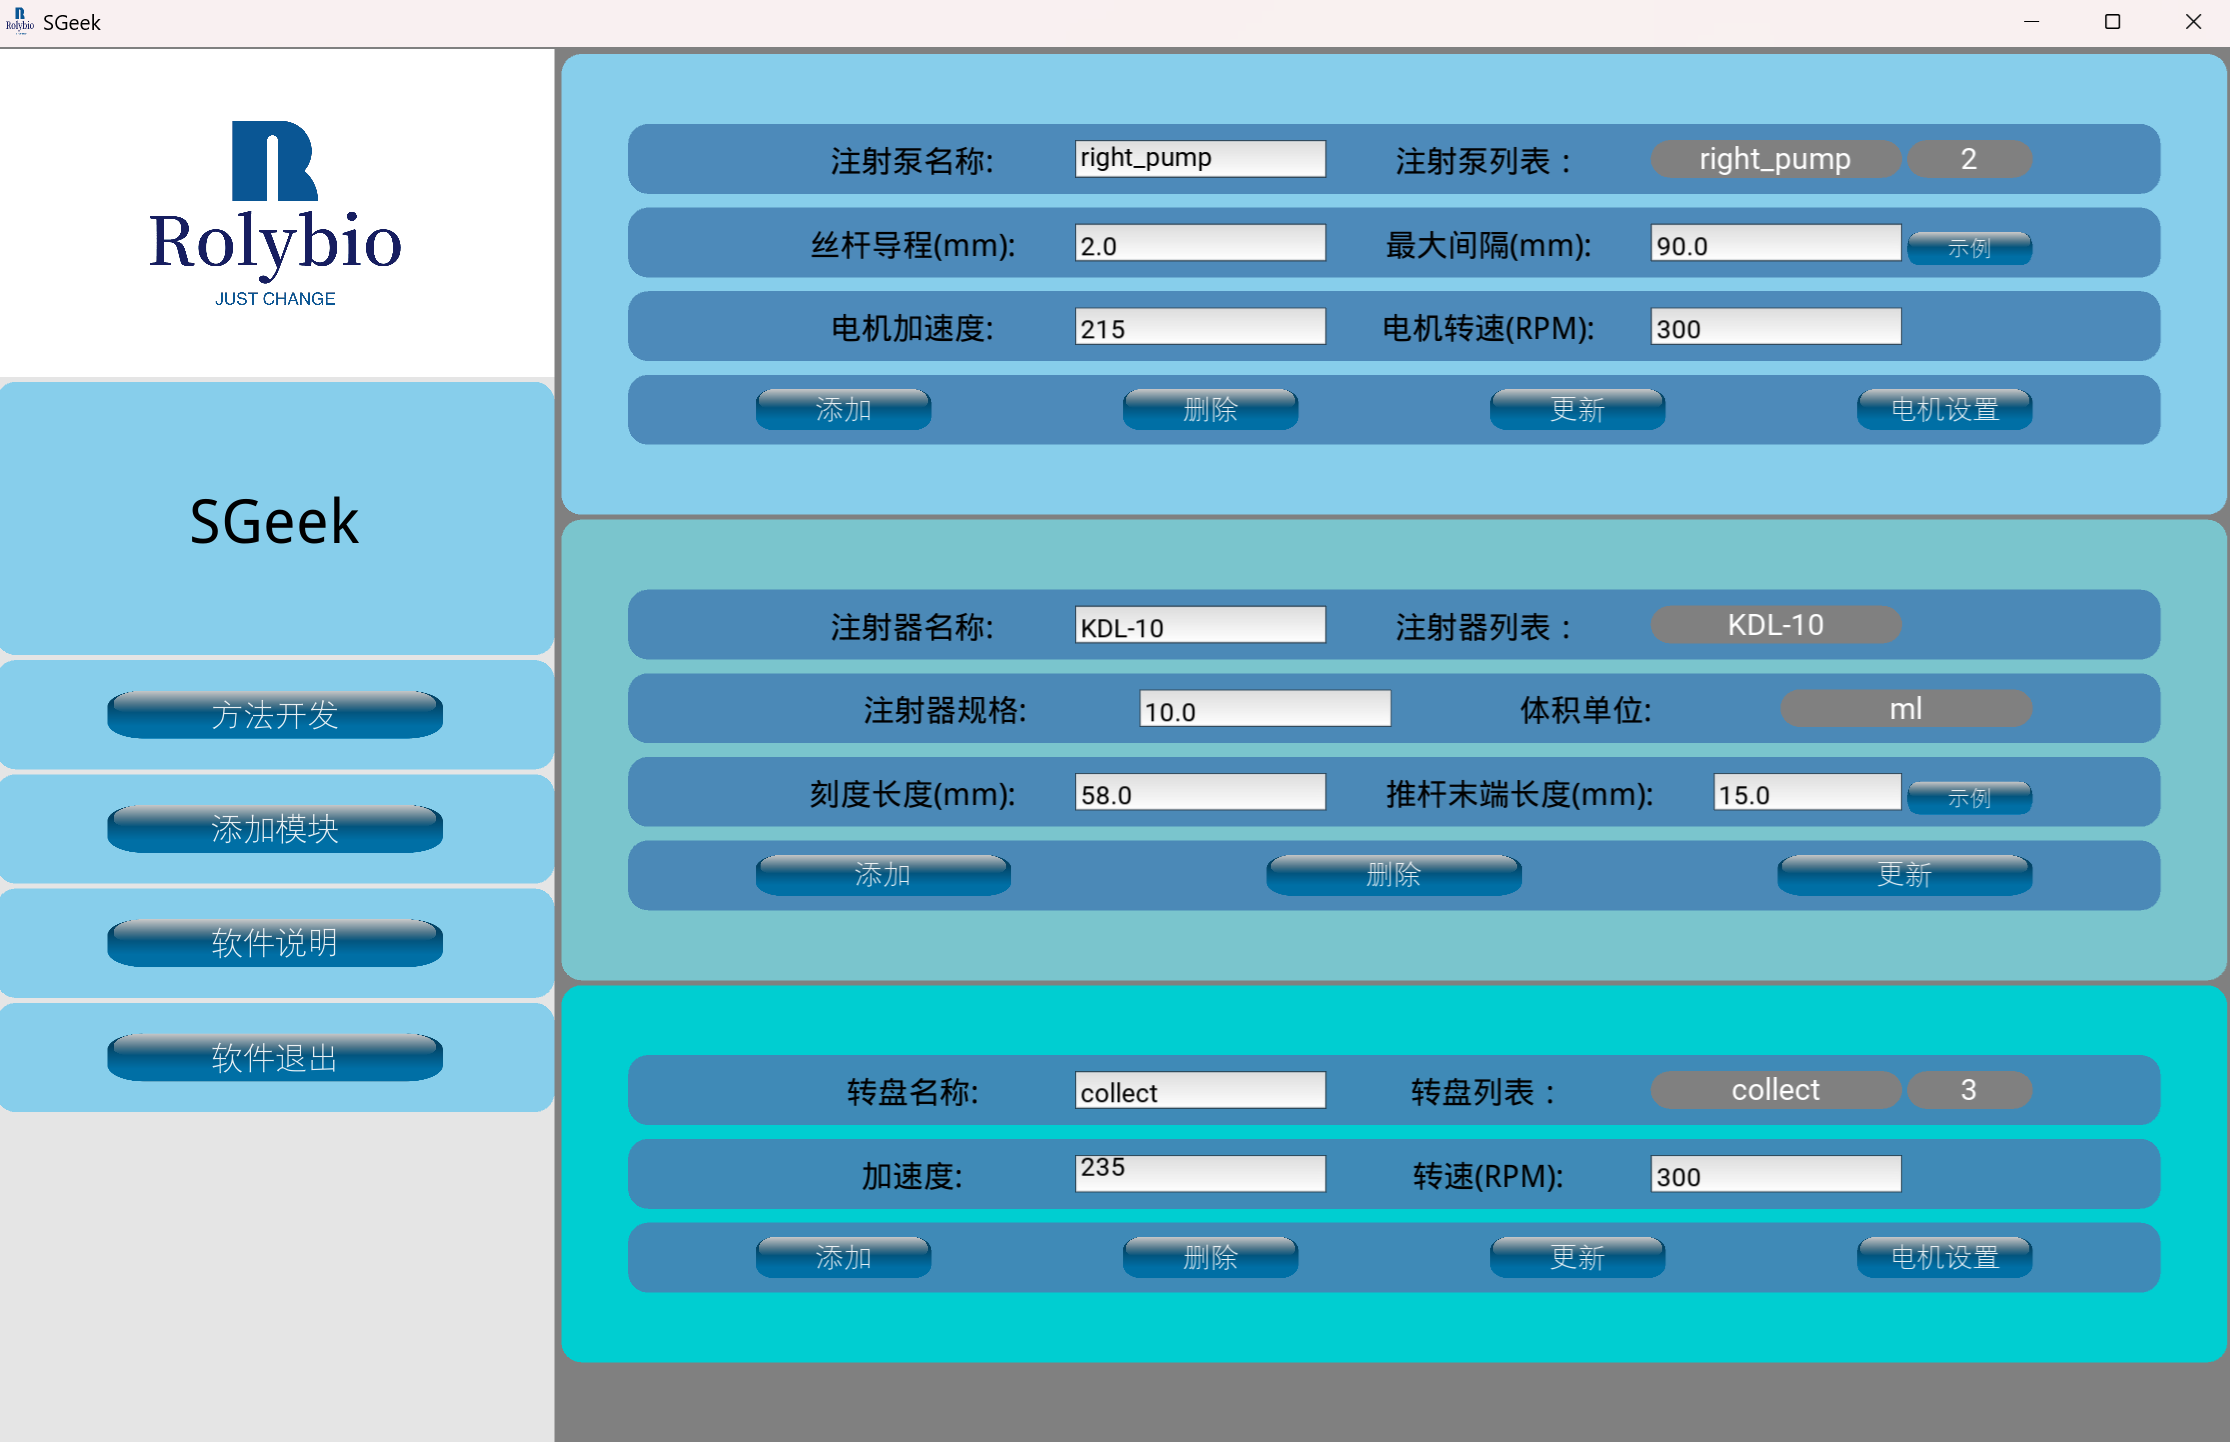This screenshot has width=2230, height=1442.
Task: Open the 体积单位 dropdown showing ml
Action: tap(1905, 709)
